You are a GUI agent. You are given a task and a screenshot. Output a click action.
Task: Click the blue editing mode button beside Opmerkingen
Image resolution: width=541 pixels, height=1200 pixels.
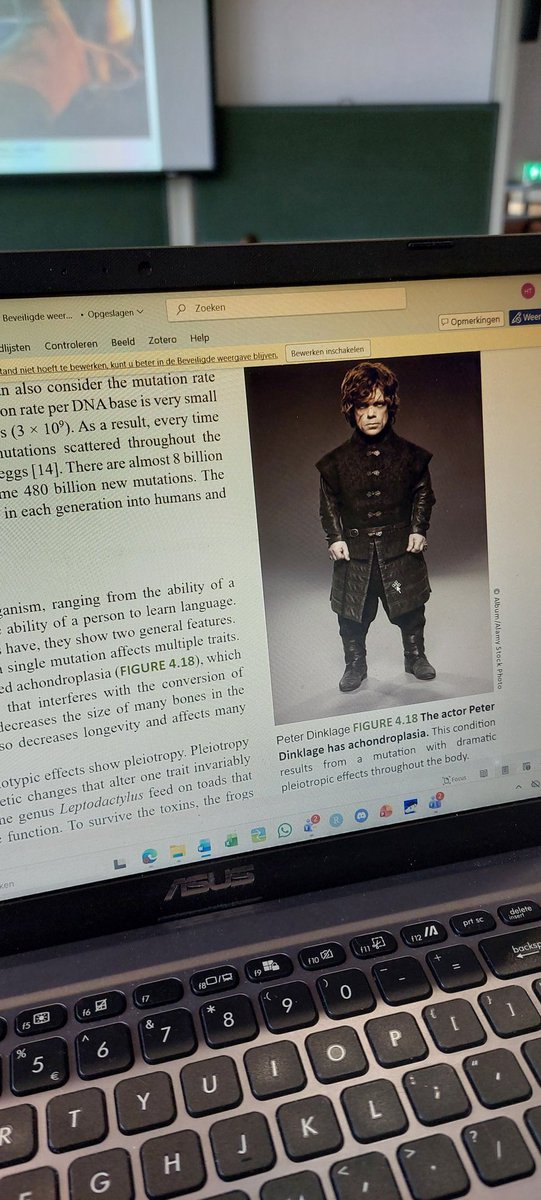tap(525, 316)
